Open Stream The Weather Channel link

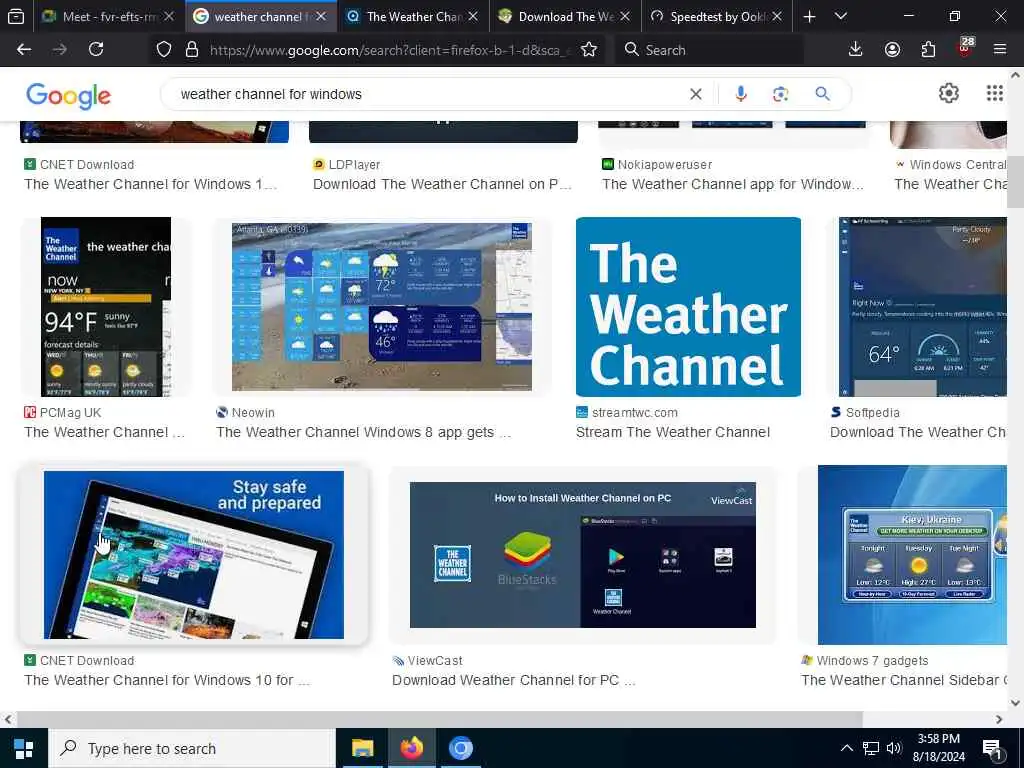pyautogui.click(x=673, y=432)
